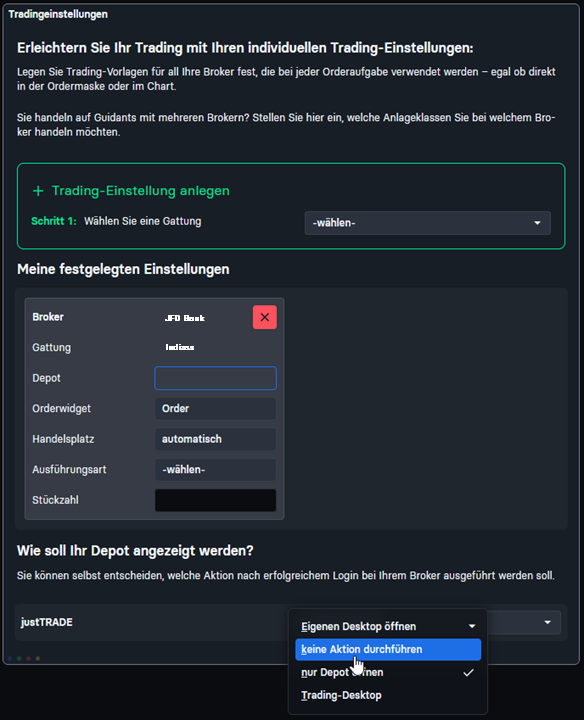Open the Ausführungsart -wählen- dropdown
Viewport: 584px width, 720px height.
tap(215, 470)
